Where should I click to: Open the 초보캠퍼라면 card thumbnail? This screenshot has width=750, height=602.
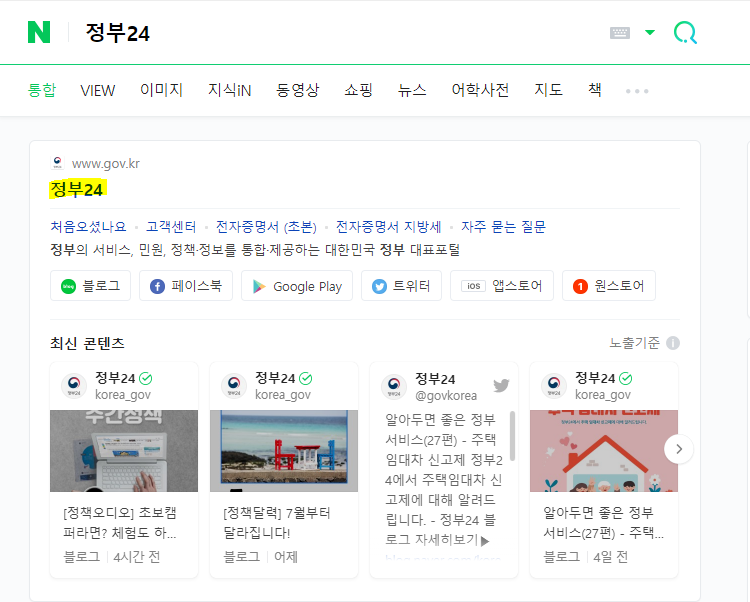(x=124, y=450)
